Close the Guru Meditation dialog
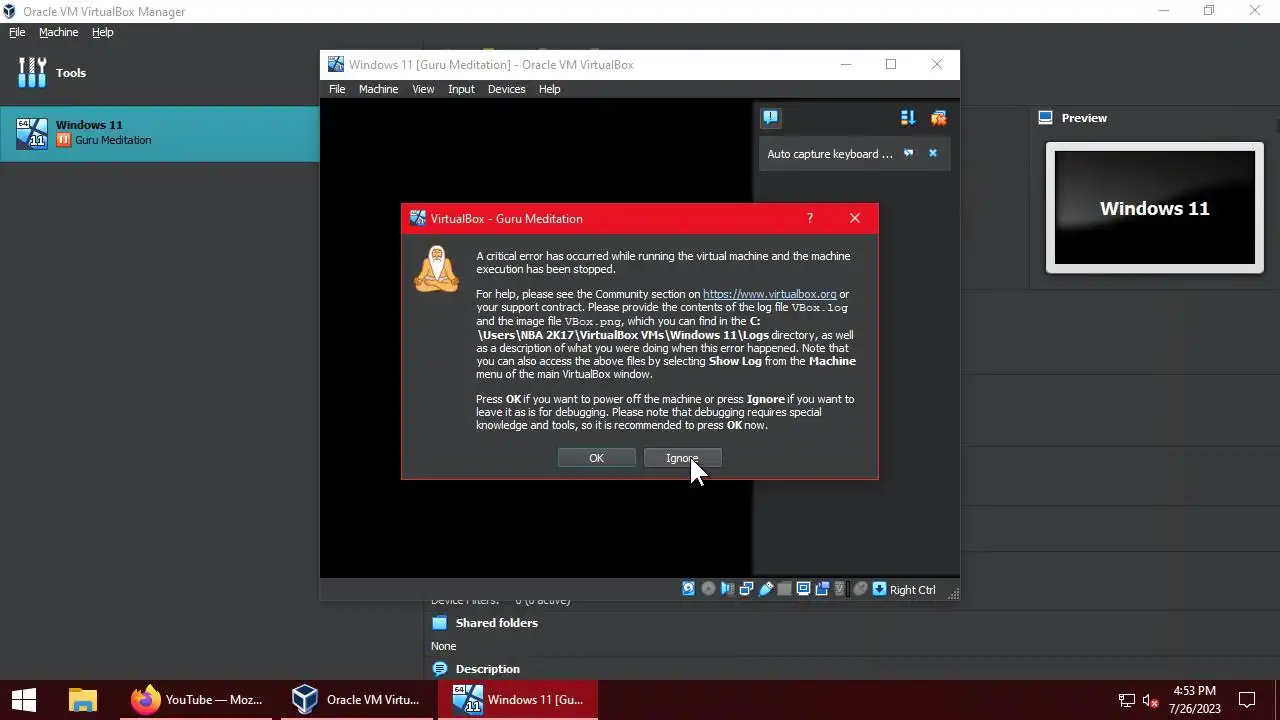Image resolution: width=1280 pixels, height=720 pixels. tap(855, 218)
